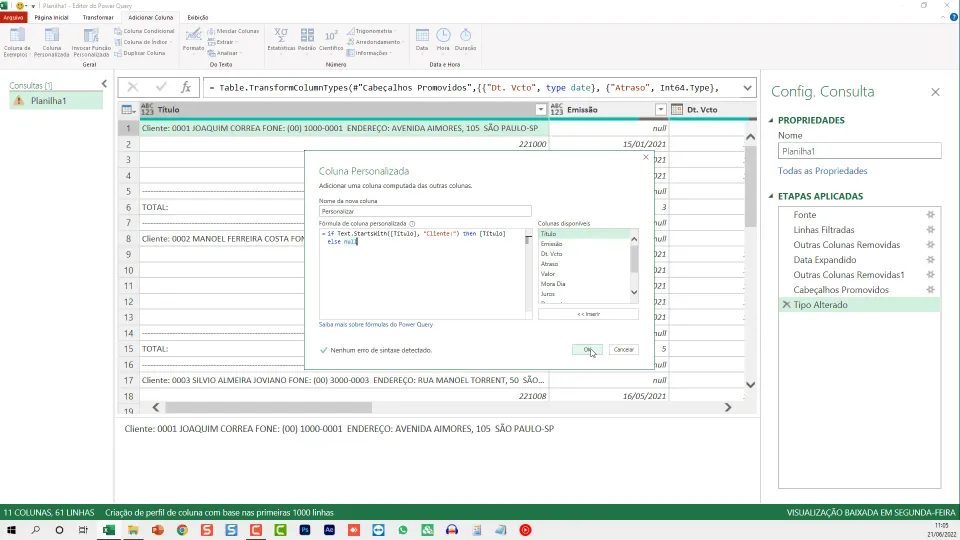Open Saiba mais sobre fórmulas link
Image resolution: width=960 pixels, height=540 pixels.
(x=376, y=324)
